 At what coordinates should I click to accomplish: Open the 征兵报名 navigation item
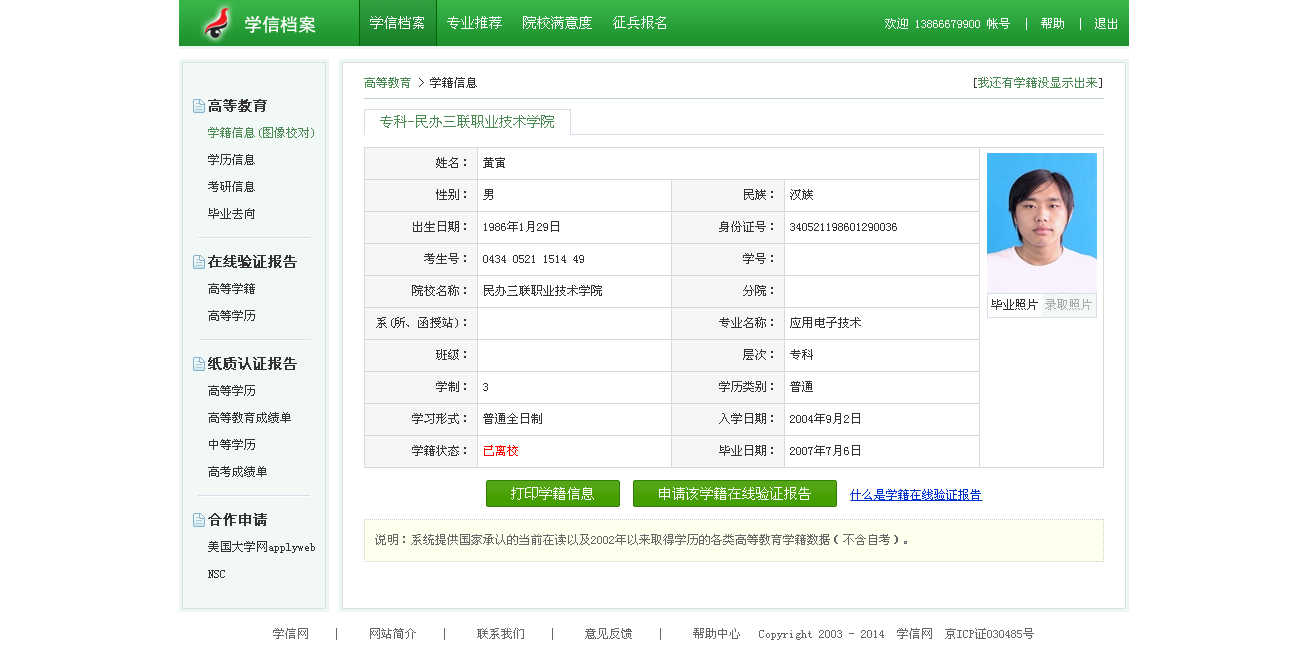[x=640, y=23]
